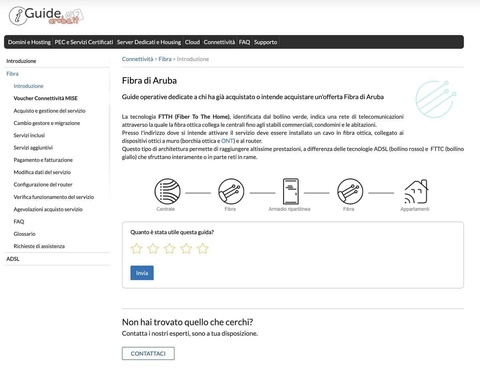480x374 pixels.
Task: Click the Centrale diagram icon
Action: pyautogui.click(x=167, y=191)
